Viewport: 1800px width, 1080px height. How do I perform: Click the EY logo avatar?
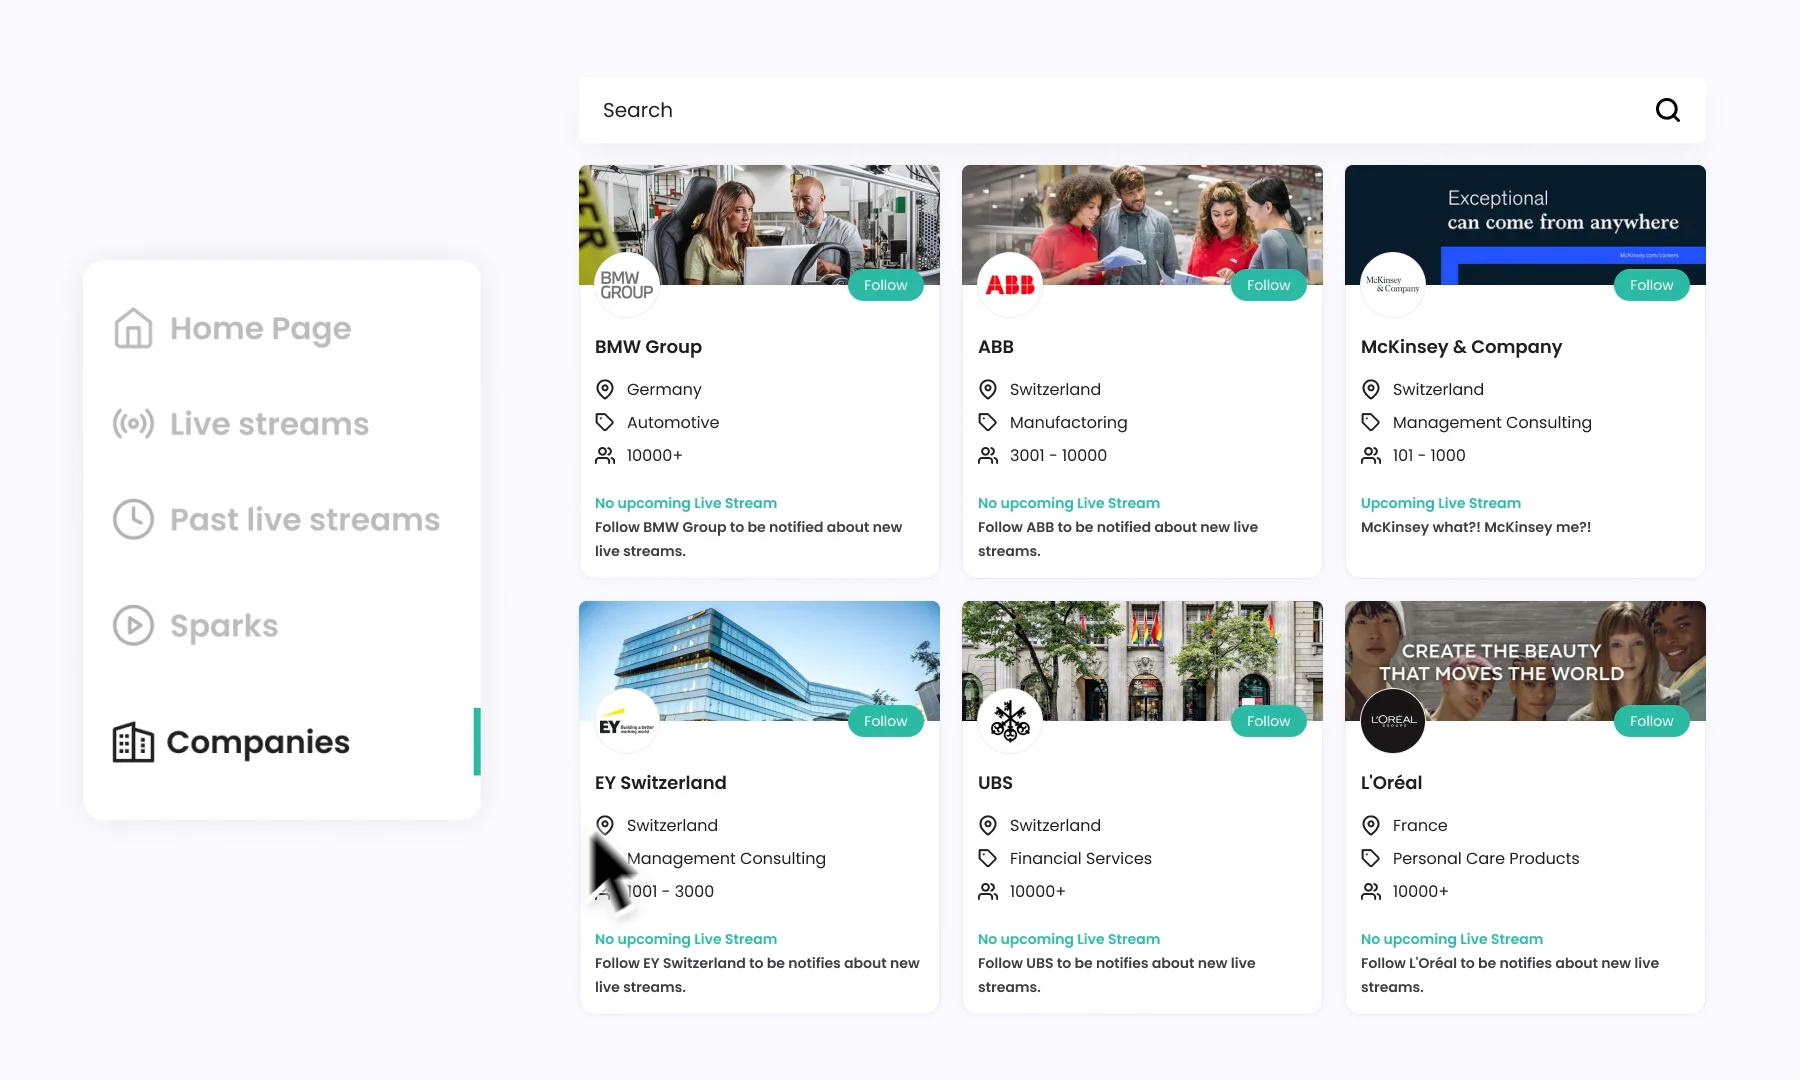(627, 721)
